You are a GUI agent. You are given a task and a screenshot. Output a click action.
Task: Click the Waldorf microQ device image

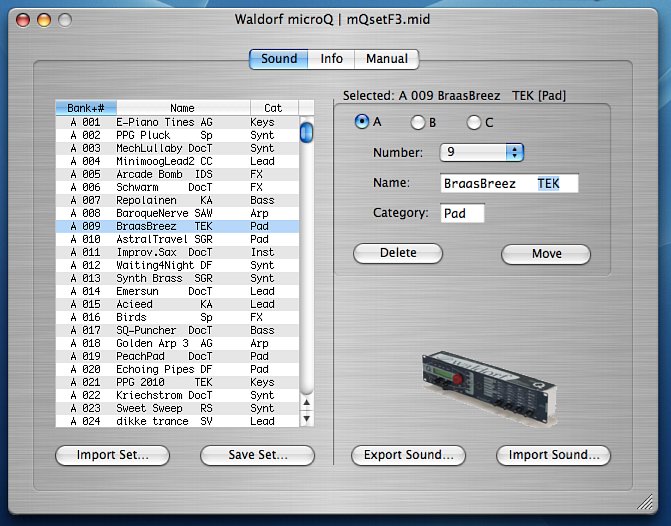(490, 388)
